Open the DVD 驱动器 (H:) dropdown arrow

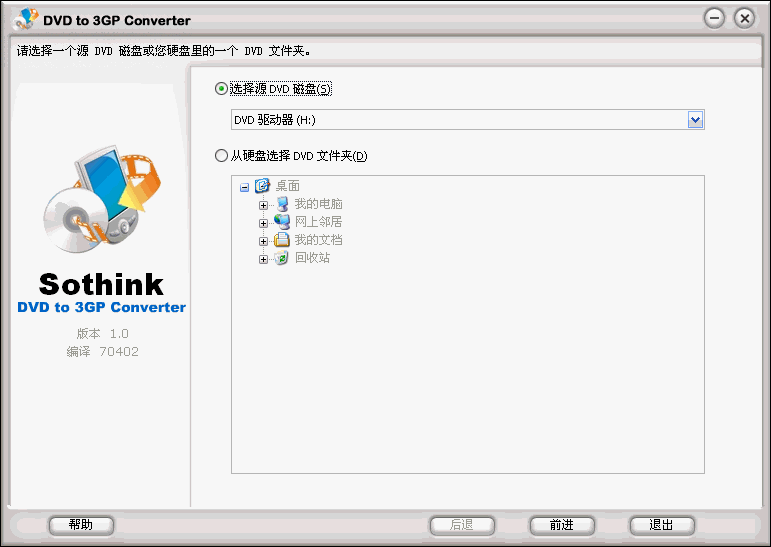(x=695, y=120)
